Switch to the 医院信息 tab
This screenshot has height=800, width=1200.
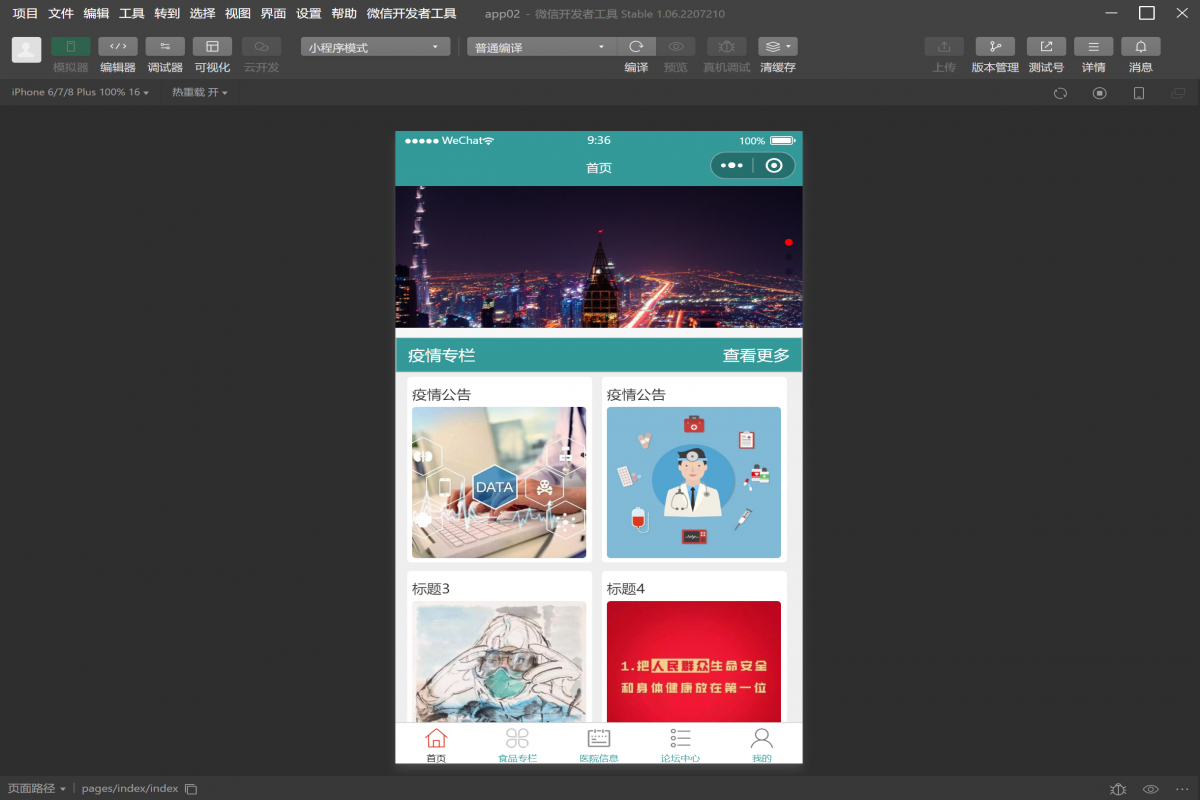(599, 744)
